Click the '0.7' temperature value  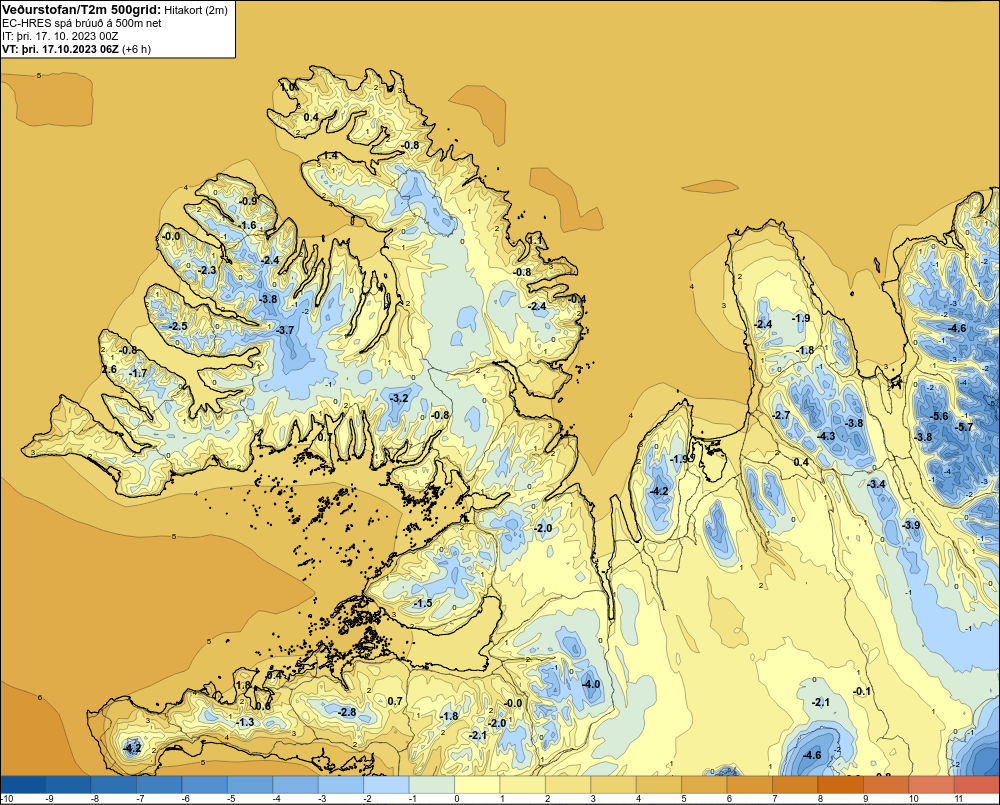[x=395, y=701]
